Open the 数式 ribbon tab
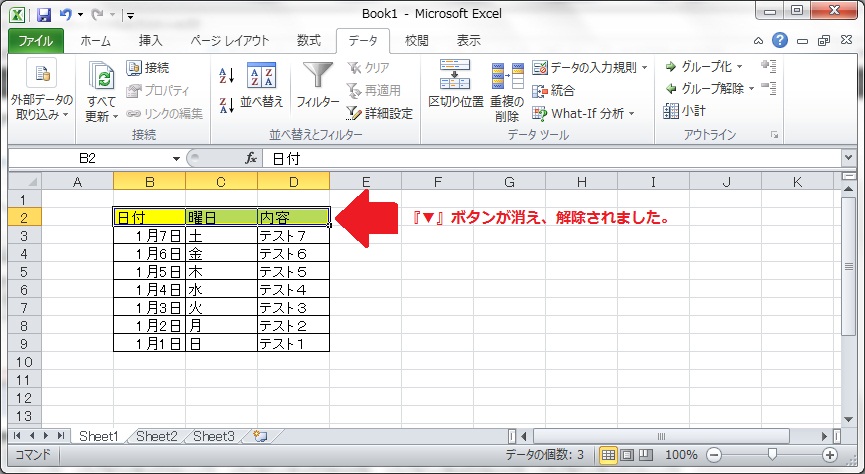This screenshot has width=865, height=474. point(309,41)
